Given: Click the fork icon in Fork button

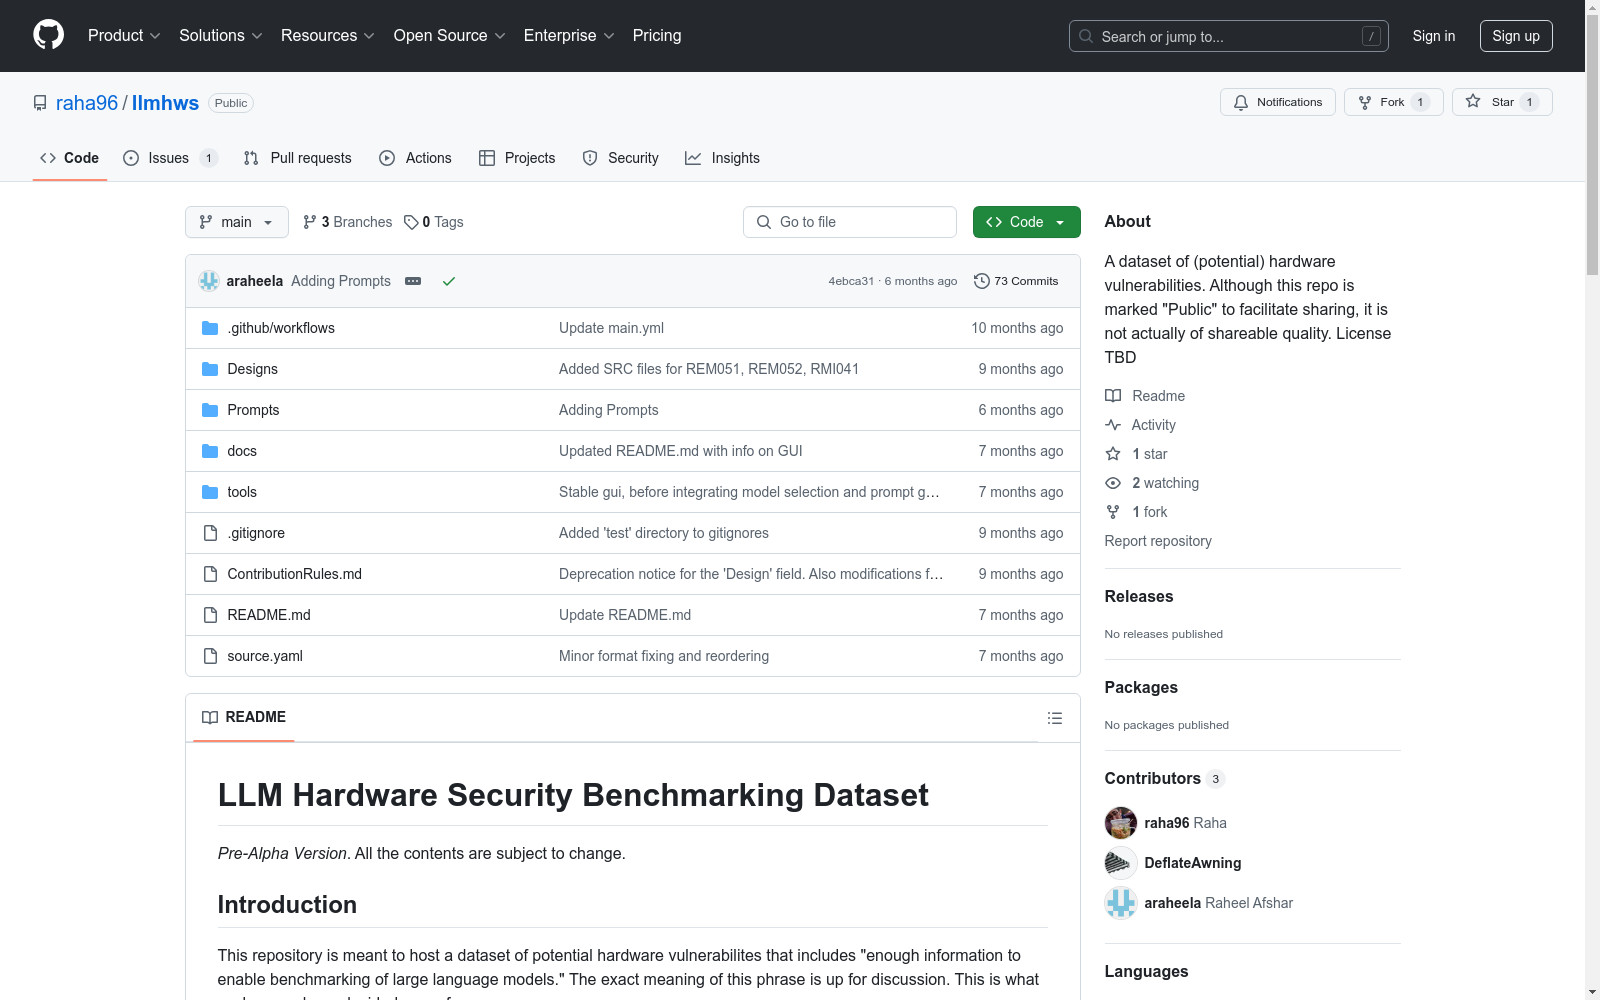Looking at the screenshot, I should click(x=1365, y=102).
